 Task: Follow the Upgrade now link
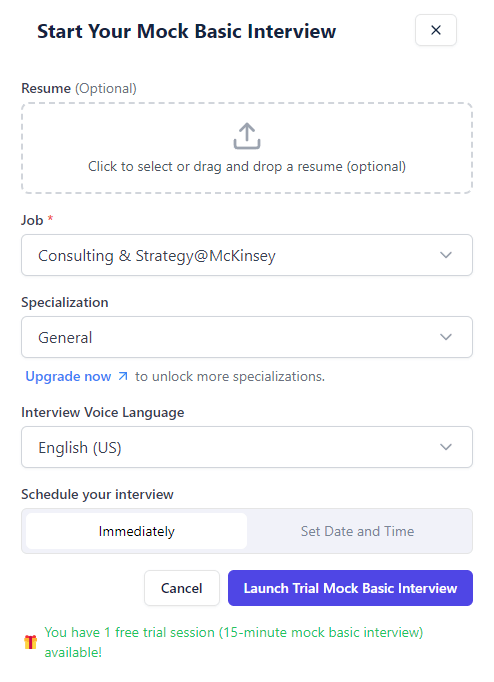(68, 376)
